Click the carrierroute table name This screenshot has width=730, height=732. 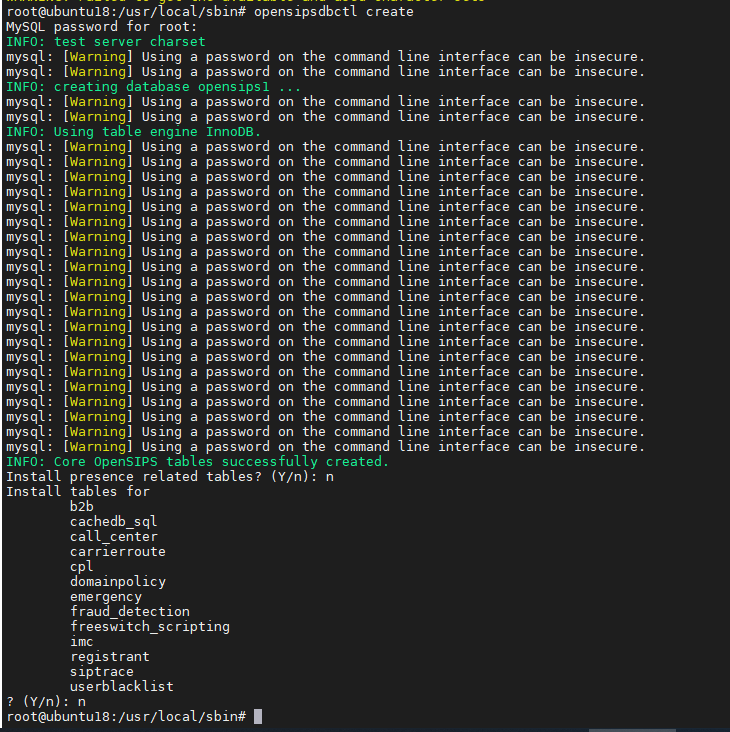pos(117,552)
